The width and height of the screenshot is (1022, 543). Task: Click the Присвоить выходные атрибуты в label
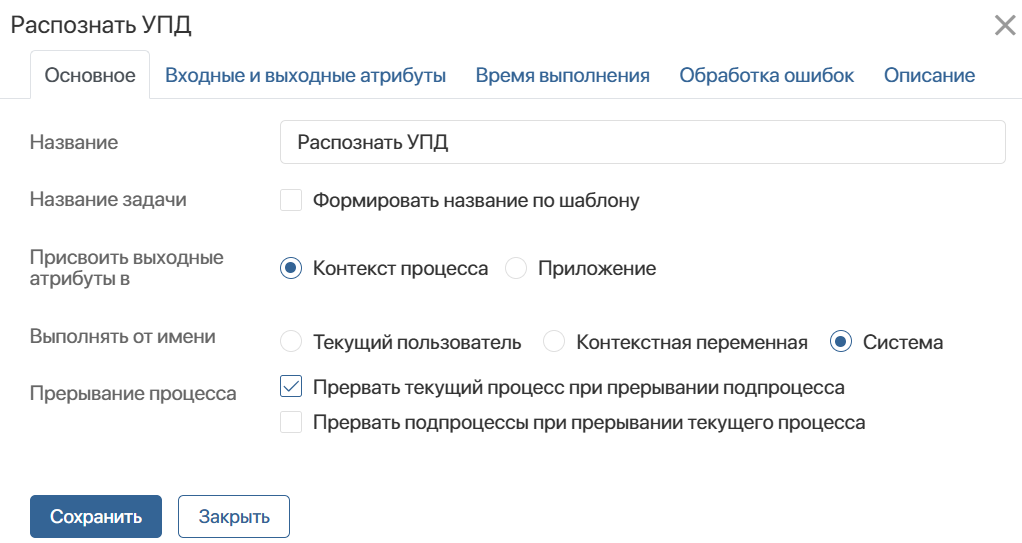click(x=126, y=267)
